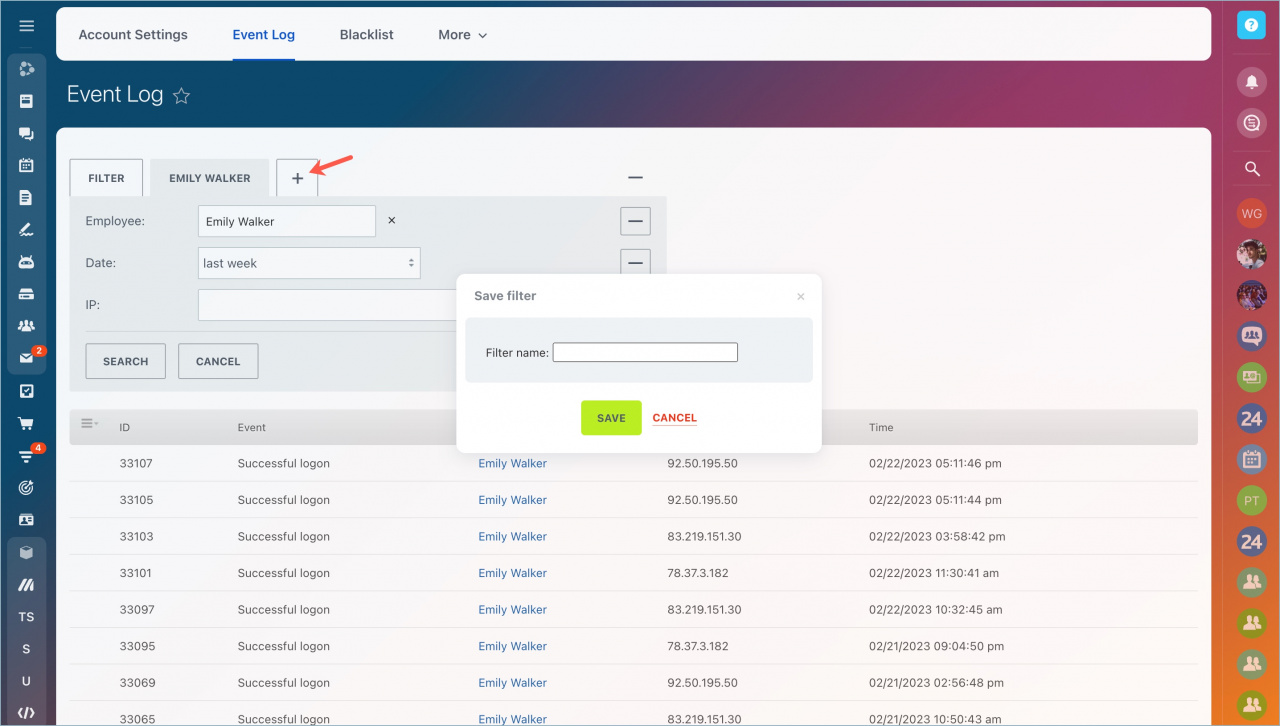Expand the More dropdown tab
1280x726 pixels.
coord(462,34)
